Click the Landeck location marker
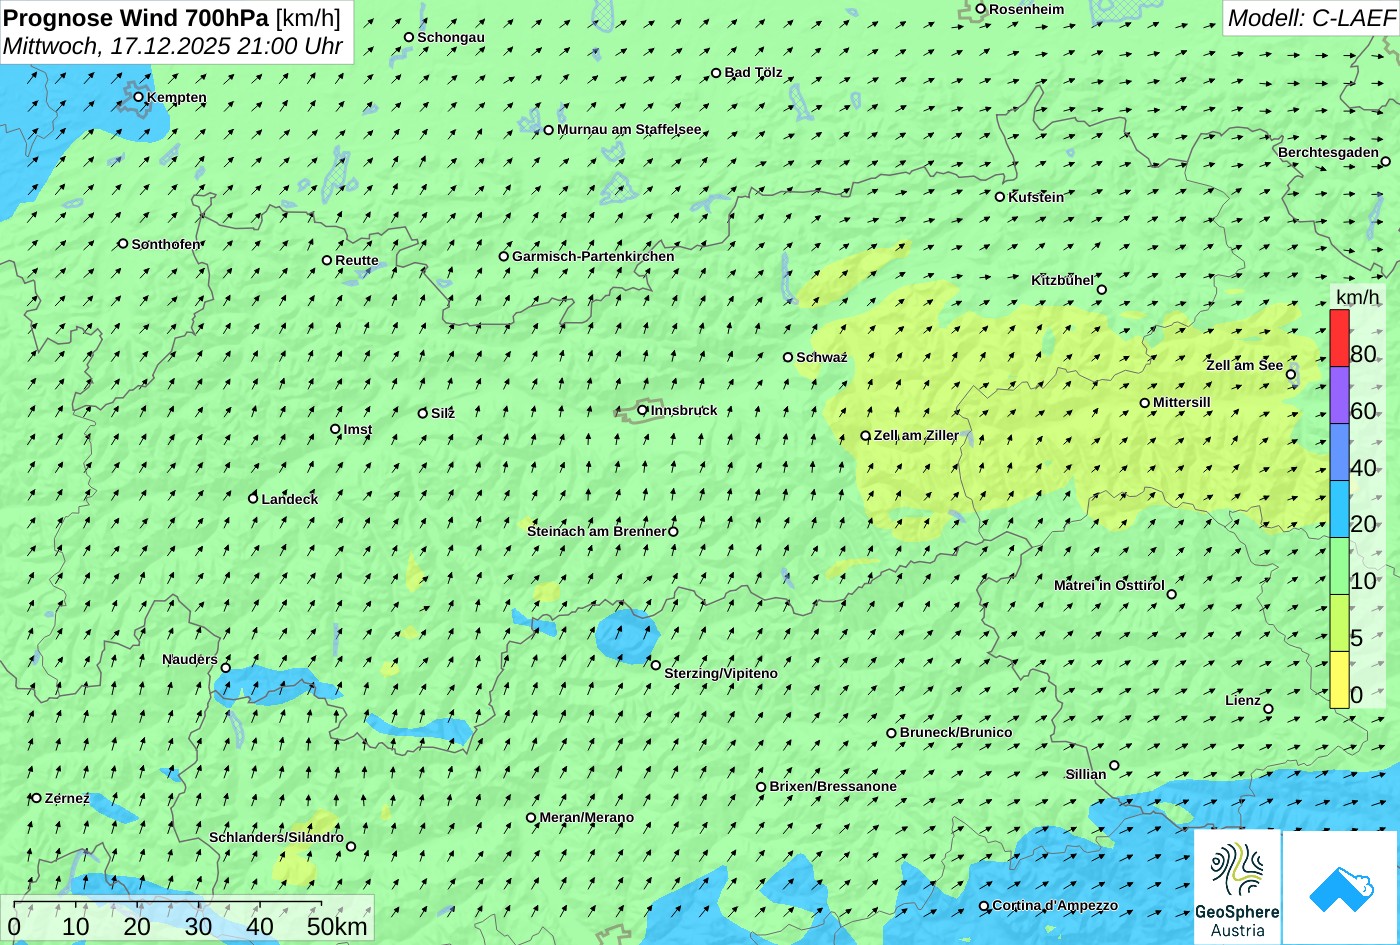Screen dimensions: 1400x945 253,498
